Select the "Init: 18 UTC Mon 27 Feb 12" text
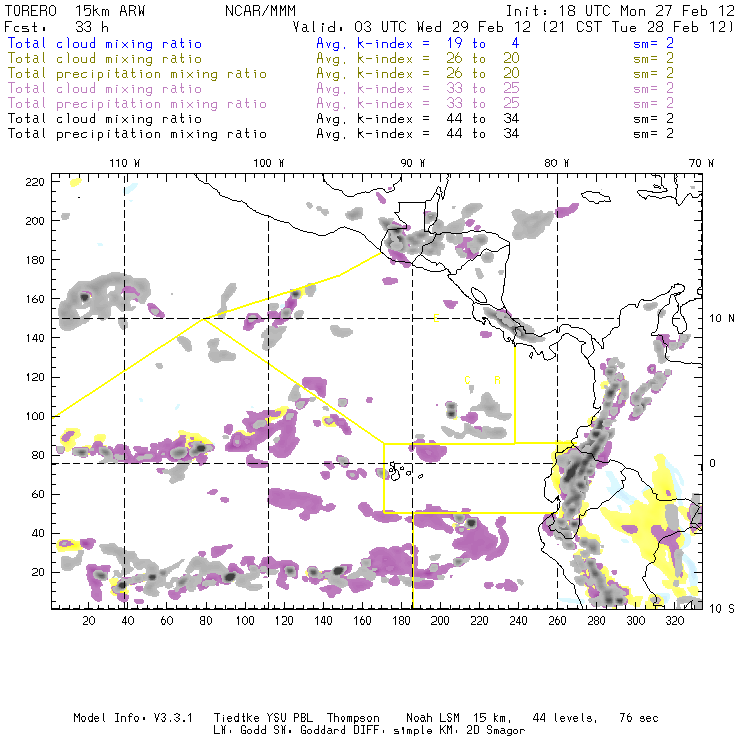The image size is (740, 740). [x=620, y=11]
